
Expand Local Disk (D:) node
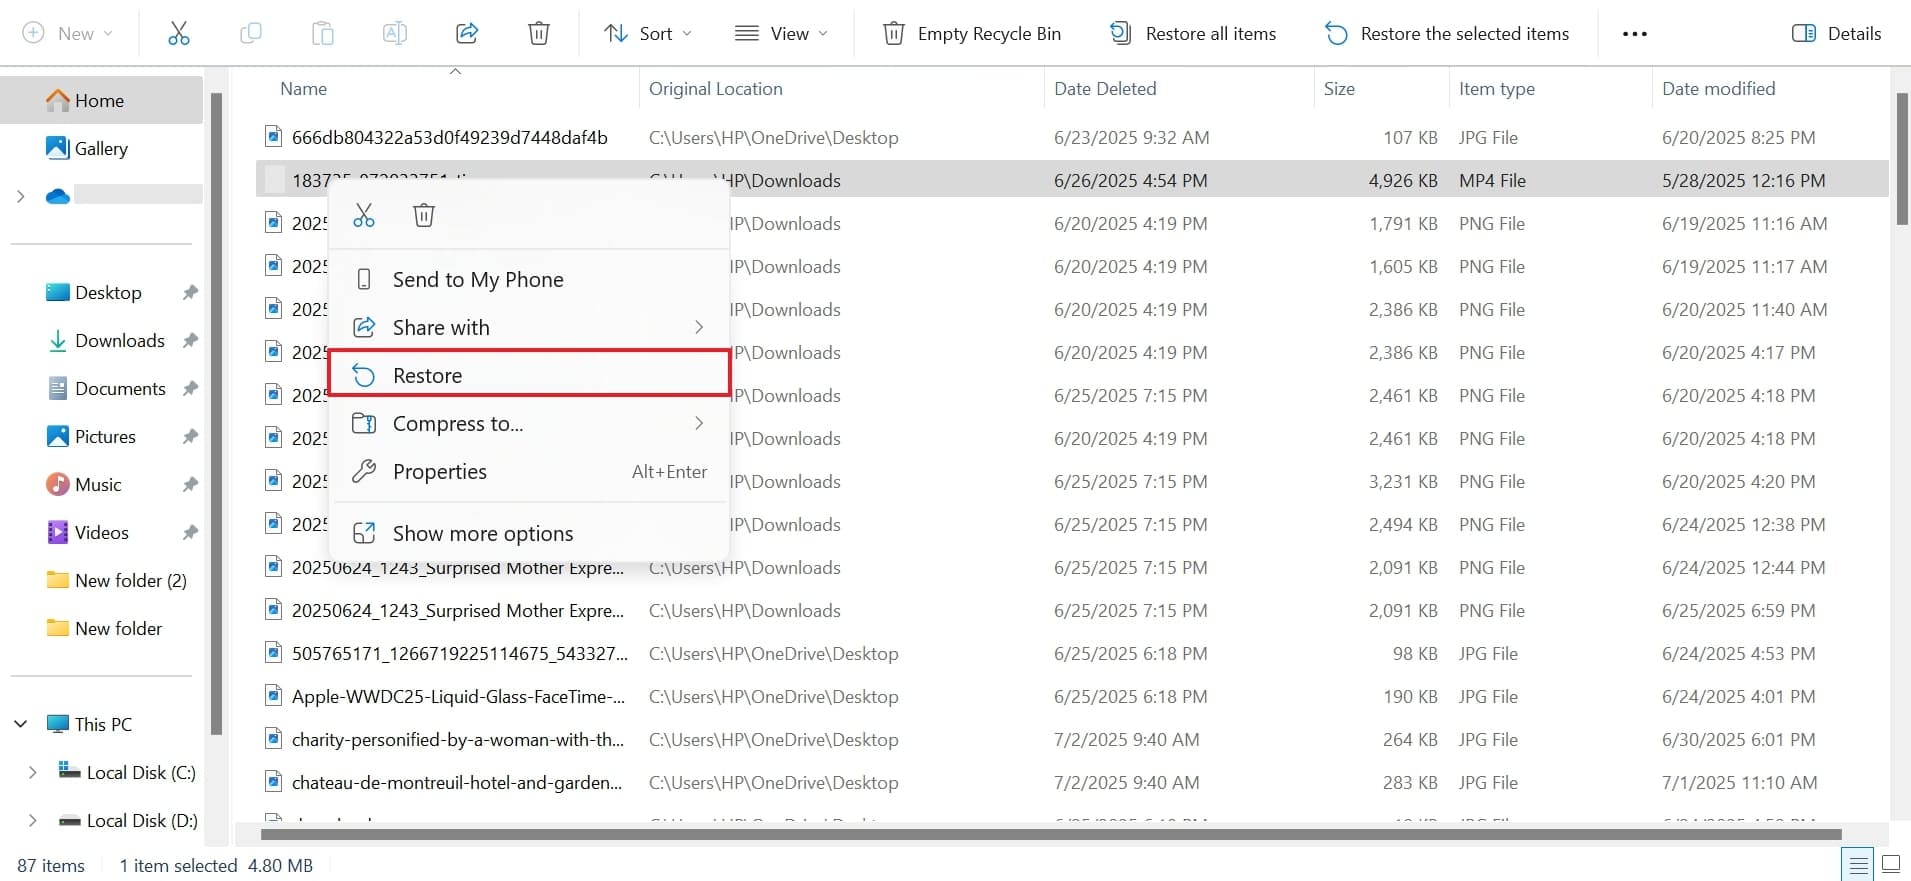pos(32,820)
